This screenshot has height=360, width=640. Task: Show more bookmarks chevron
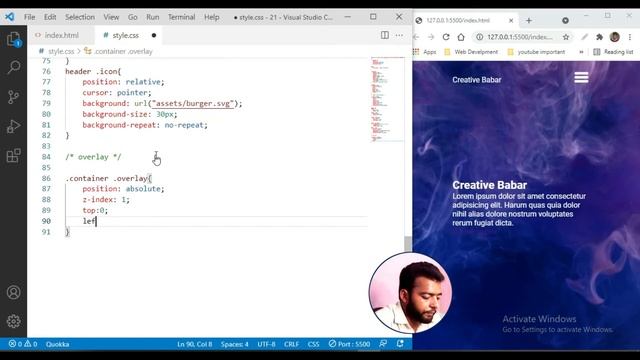coord(581,52)
